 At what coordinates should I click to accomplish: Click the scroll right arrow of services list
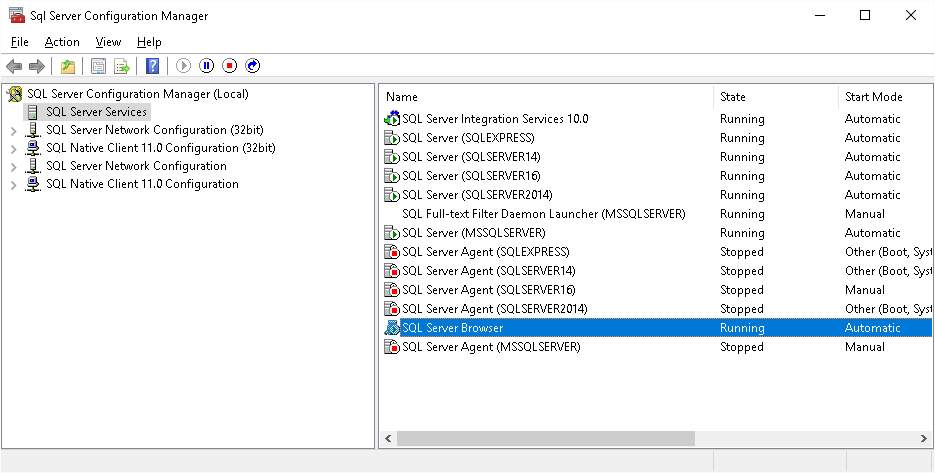(924, 439)
